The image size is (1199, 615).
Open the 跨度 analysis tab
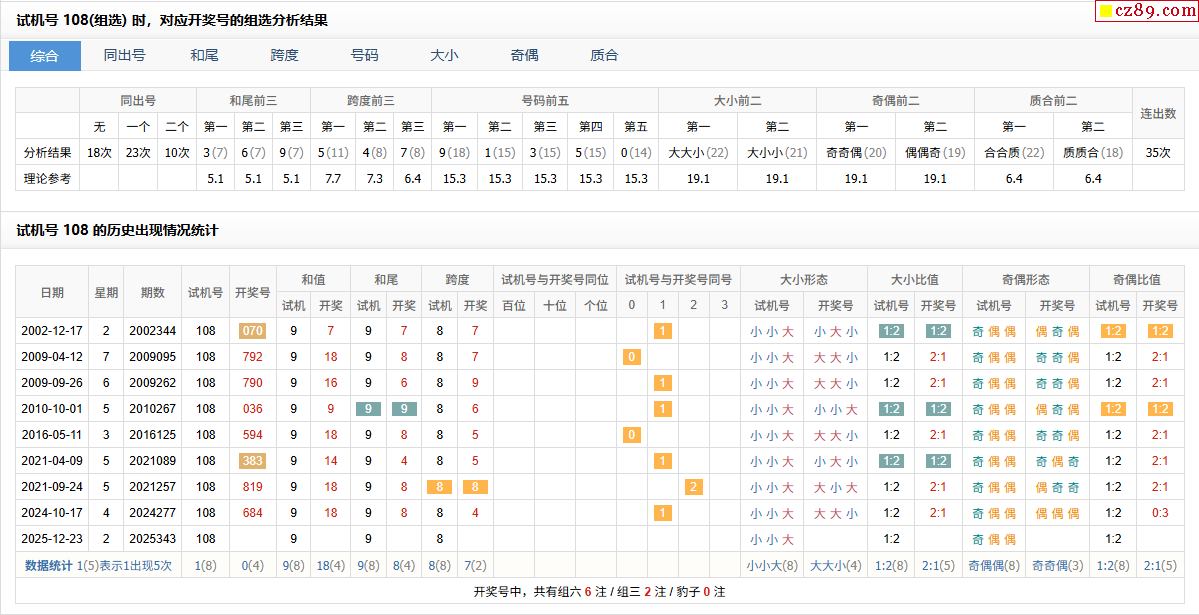tap(284, 56)
